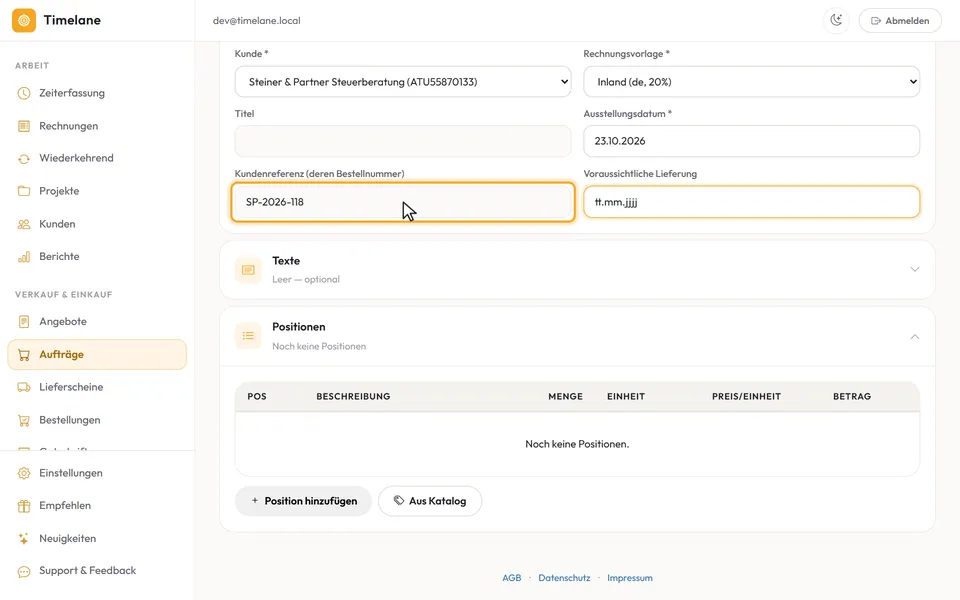Select Lieferscheine in the sidebar

97,387
